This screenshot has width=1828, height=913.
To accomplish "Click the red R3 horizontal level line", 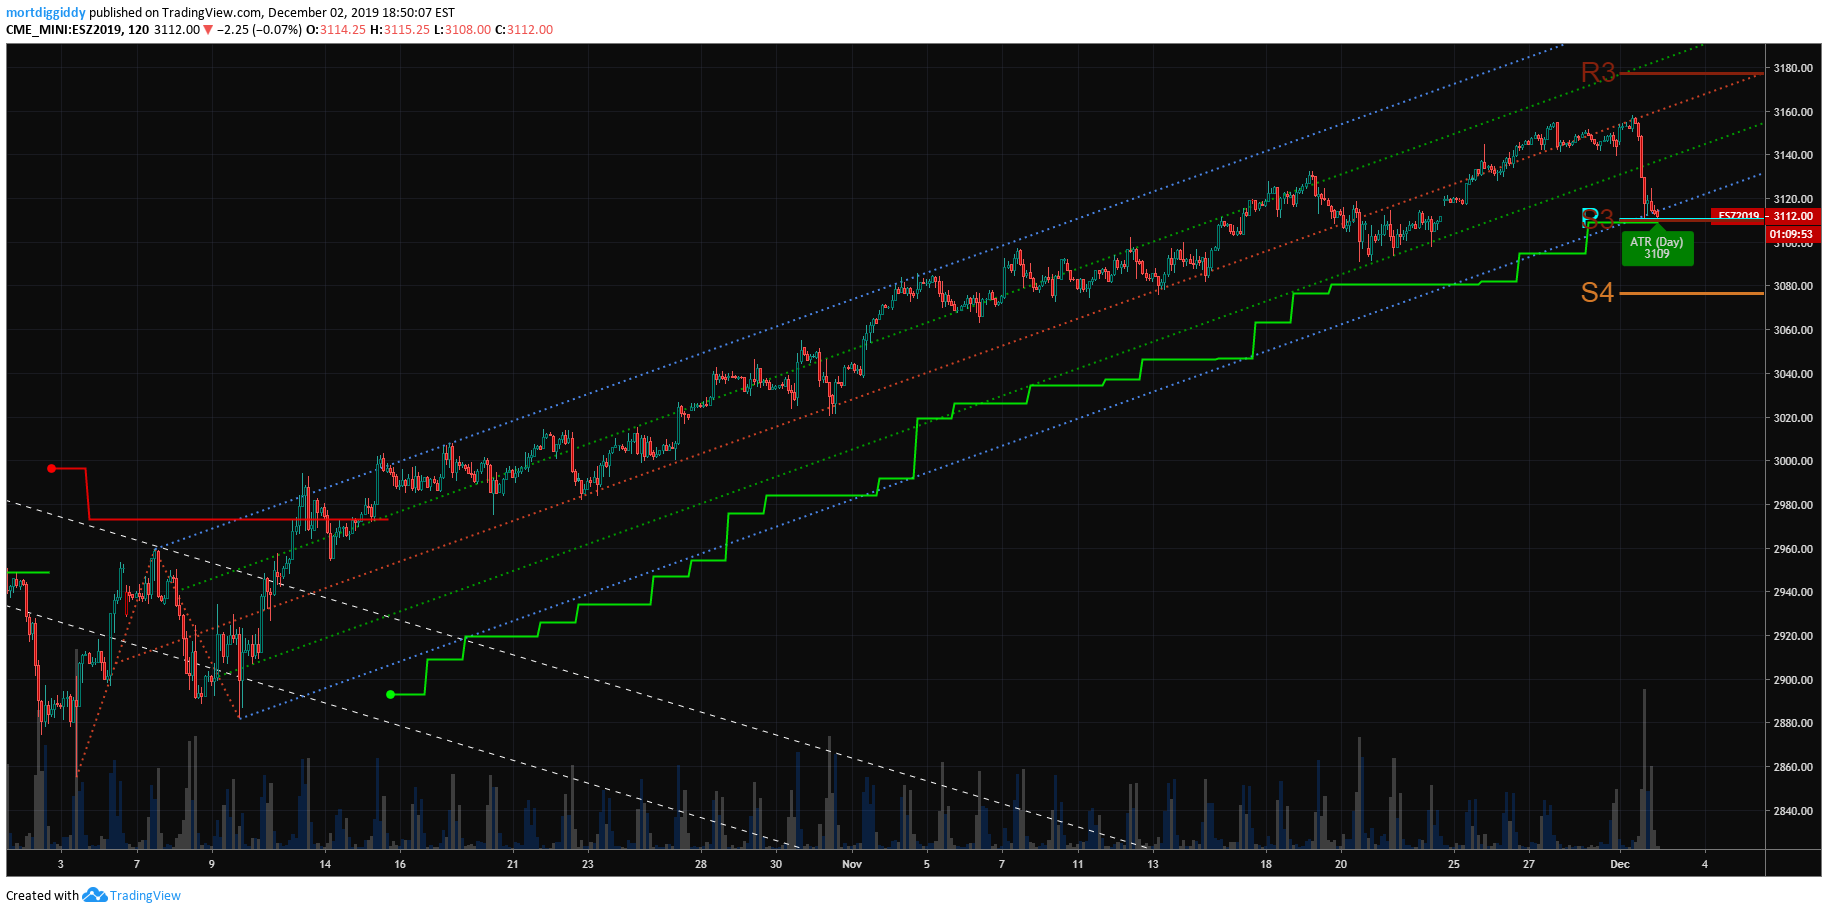I will (1691, 73).
